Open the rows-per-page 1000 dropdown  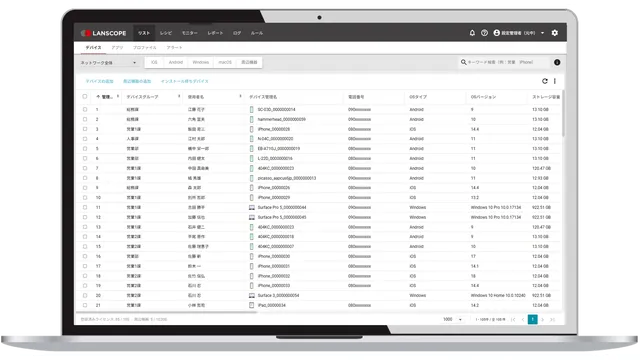(x=453, y=320)
